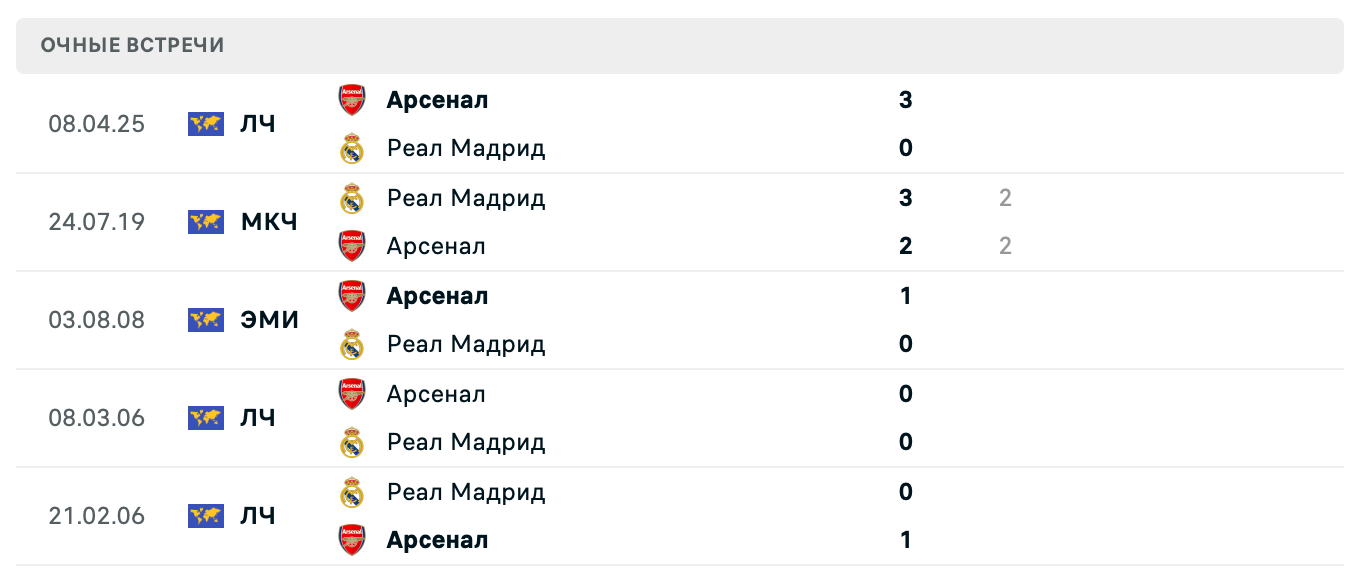Click Arsenal crest in 21.02.06 match

(352, 540)
